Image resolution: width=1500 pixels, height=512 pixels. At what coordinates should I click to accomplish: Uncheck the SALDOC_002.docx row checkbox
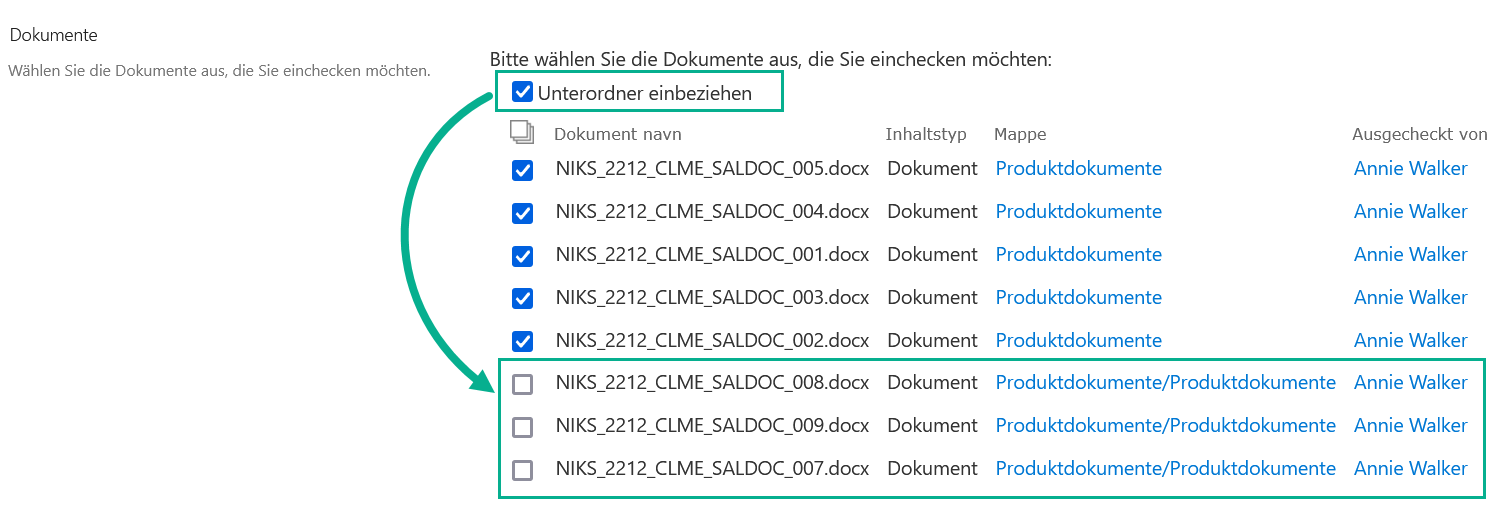click(522, 341)
